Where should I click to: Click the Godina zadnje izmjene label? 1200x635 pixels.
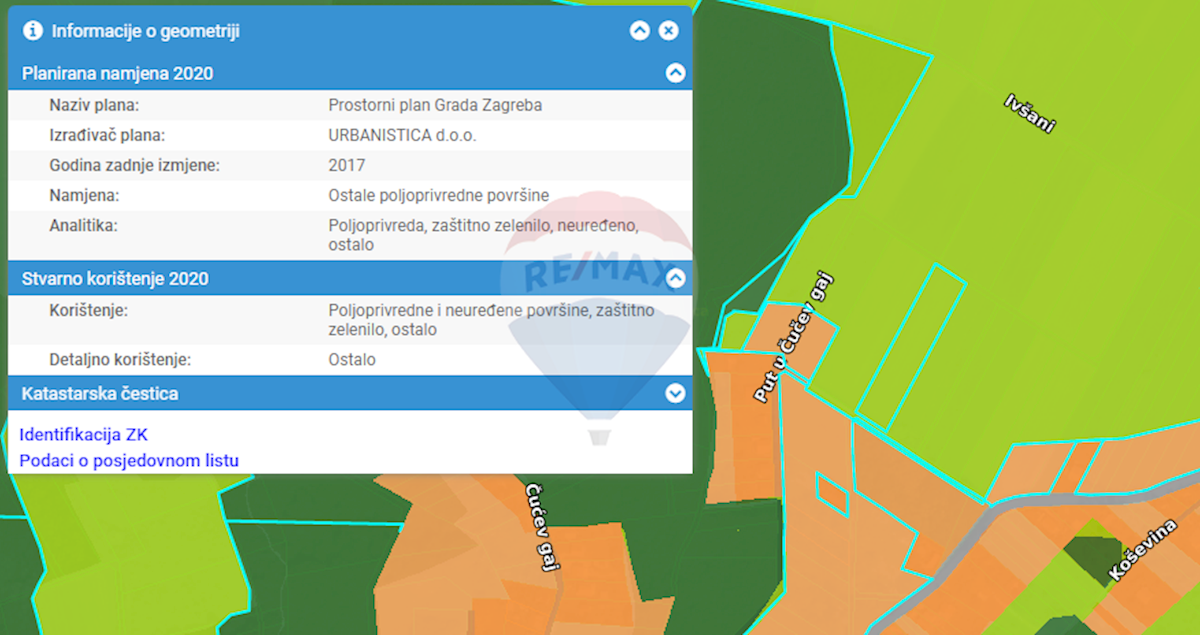click(134, 165)
